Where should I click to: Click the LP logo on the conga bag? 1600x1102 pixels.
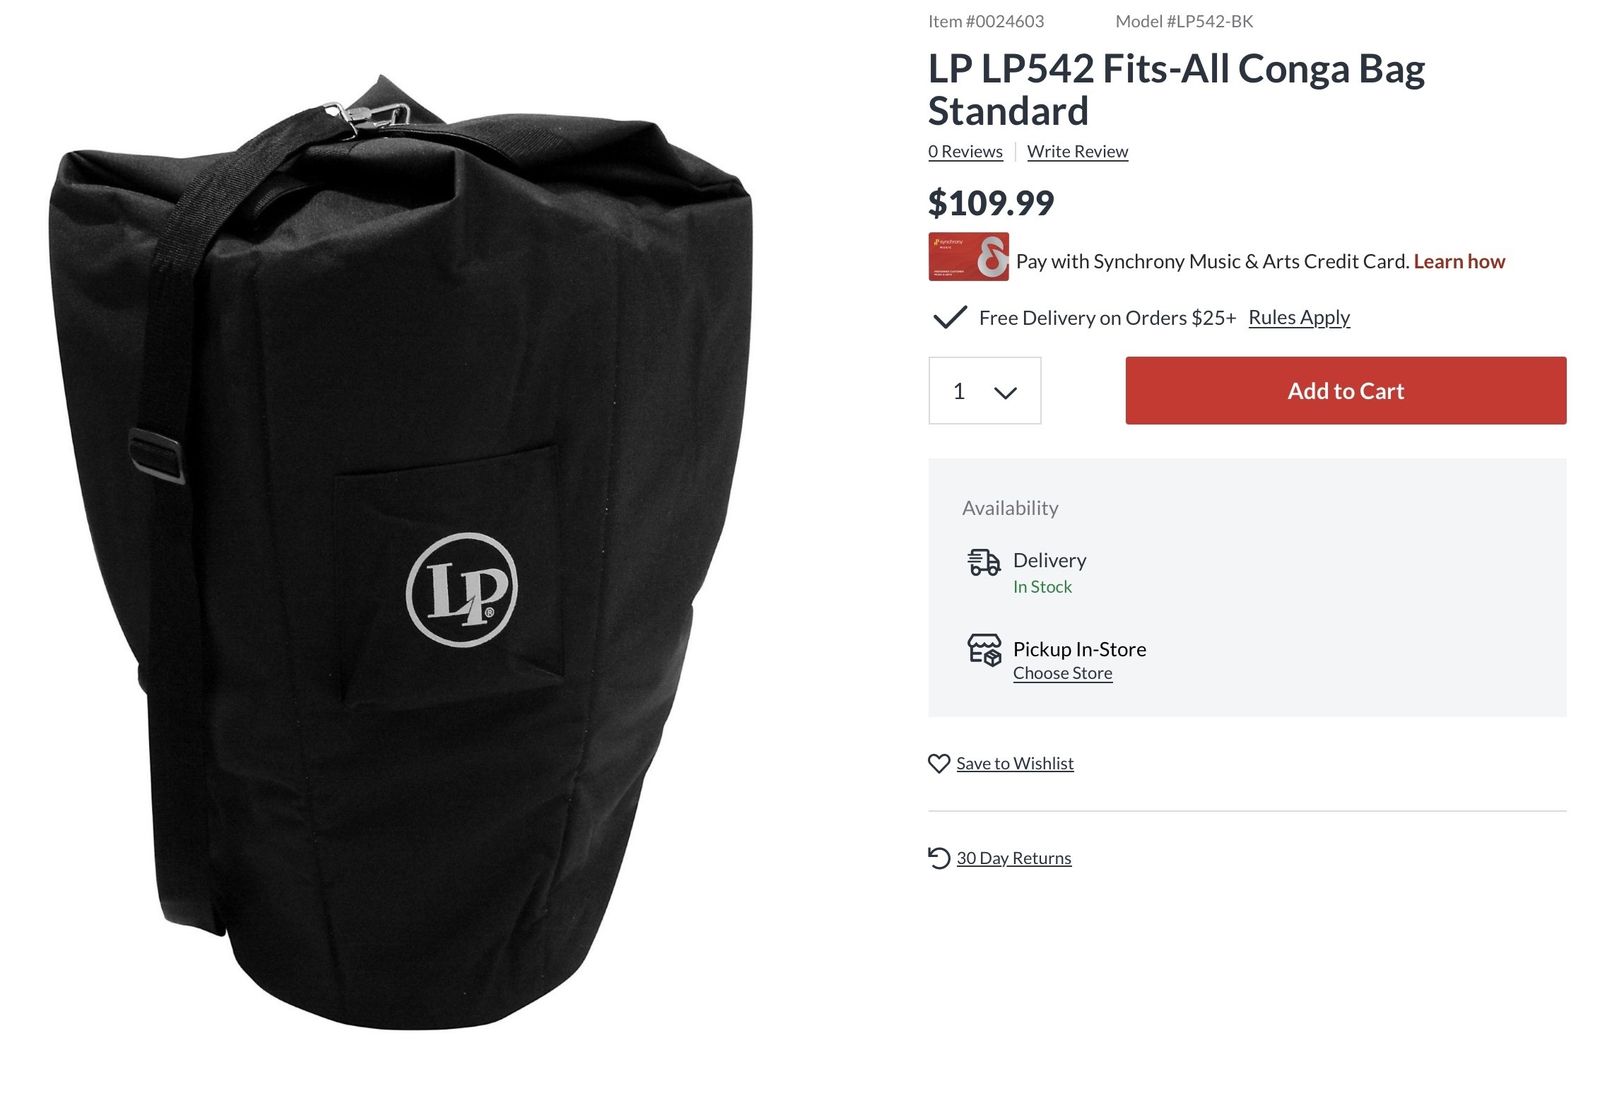click(x=462, y=590)
